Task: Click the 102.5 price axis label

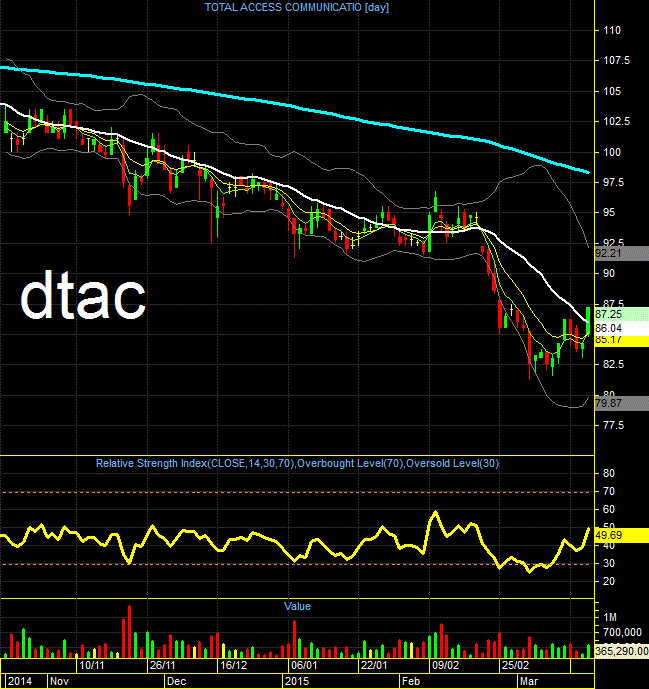Action: (616, 121)
